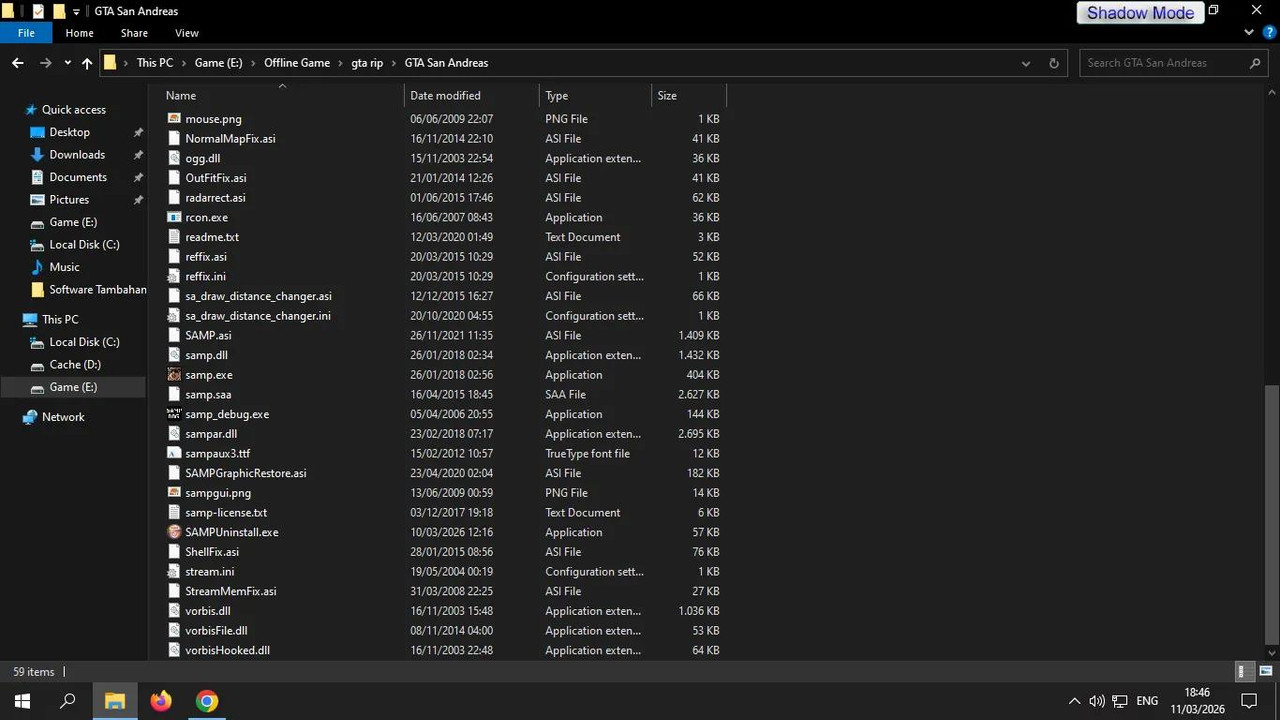1280x720 pixels.
Task: Click the search magnifier in the search box
Action: (x=1255, y=63)
